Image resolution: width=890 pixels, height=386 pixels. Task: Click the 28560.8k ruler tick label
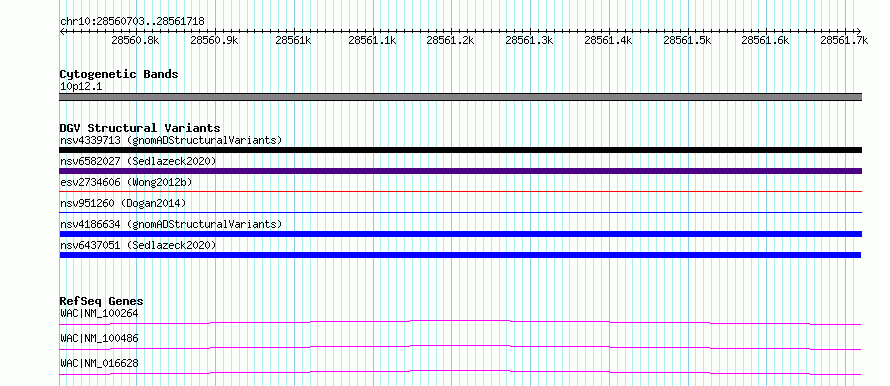pos(135,41)
